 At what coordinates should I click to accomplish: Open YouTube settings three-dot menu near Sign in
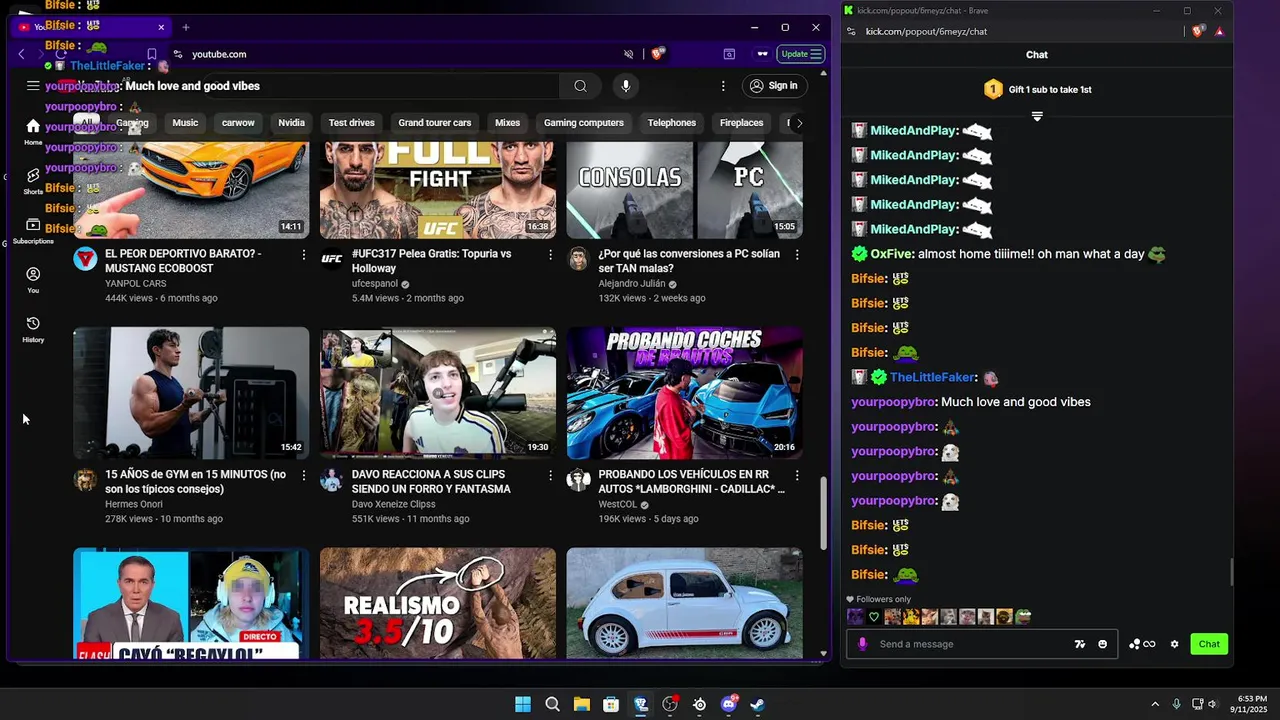click(723, 86)
